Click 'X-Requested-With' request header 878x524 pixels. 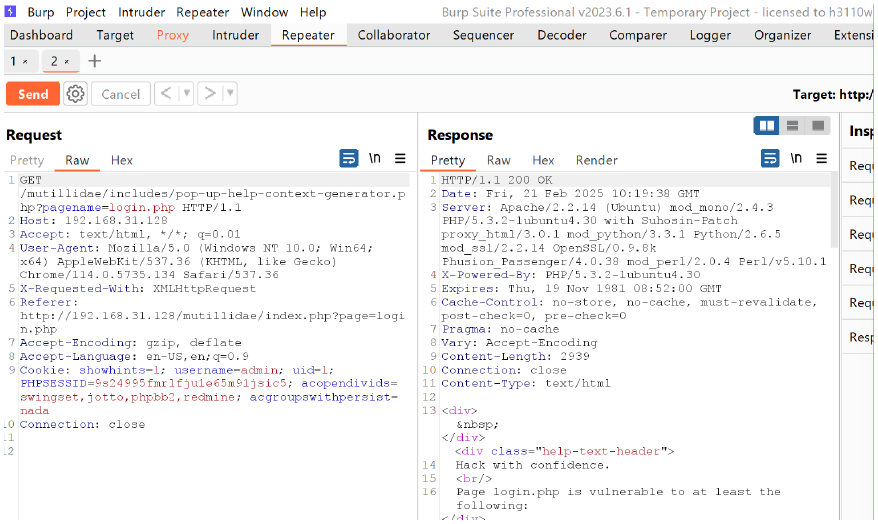[x=138, y=289]
